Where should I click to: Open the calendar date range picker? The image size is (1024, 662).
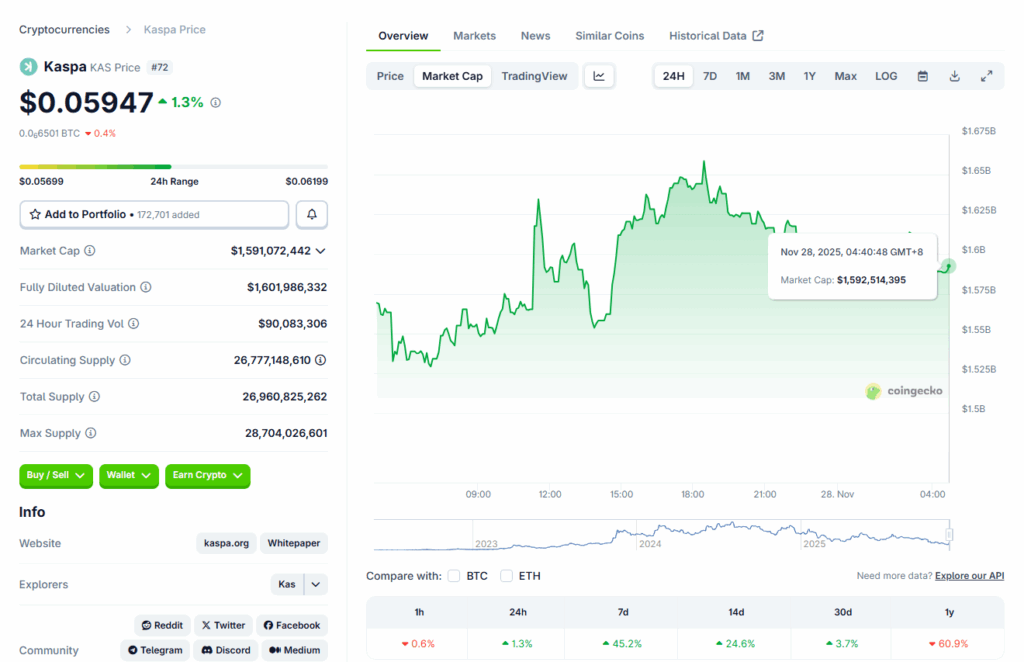[x=922, y=76]
